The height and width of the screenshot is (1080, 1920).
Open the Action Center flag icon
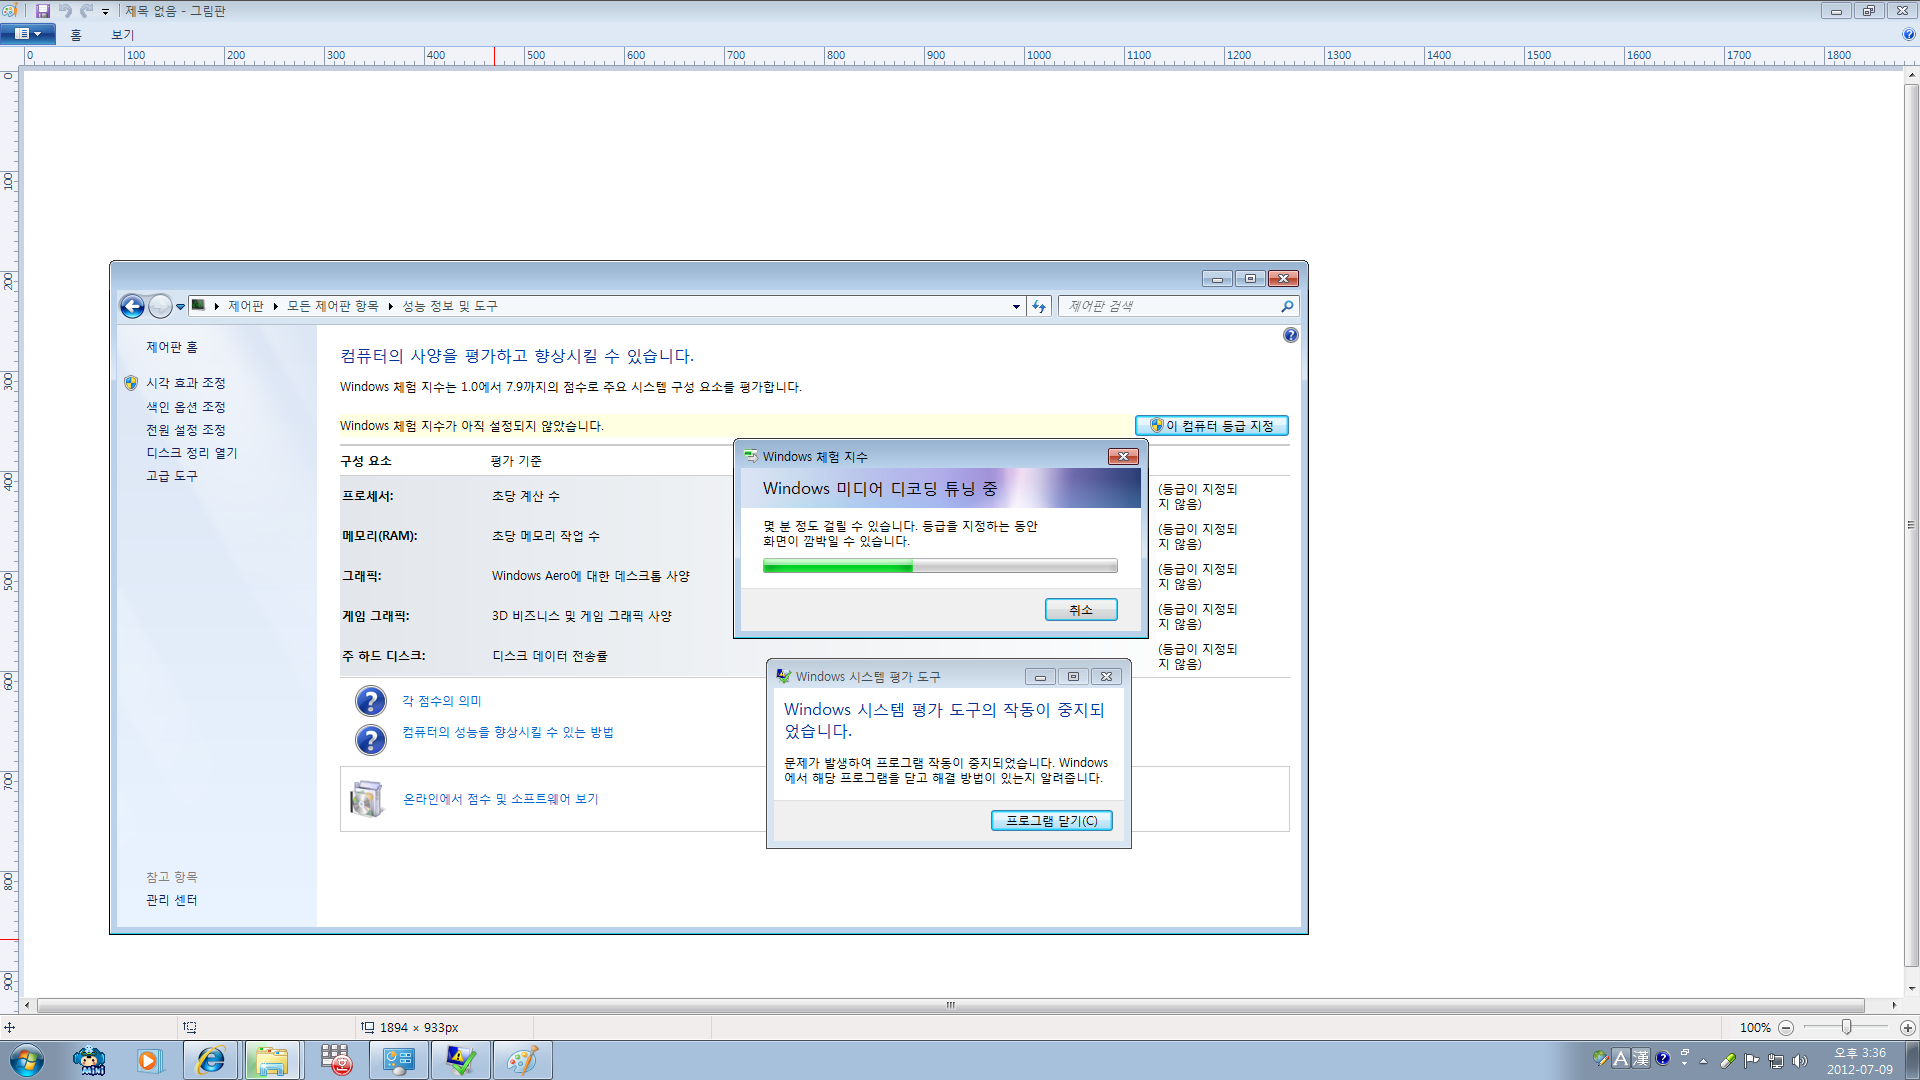pos(1752,1061)
